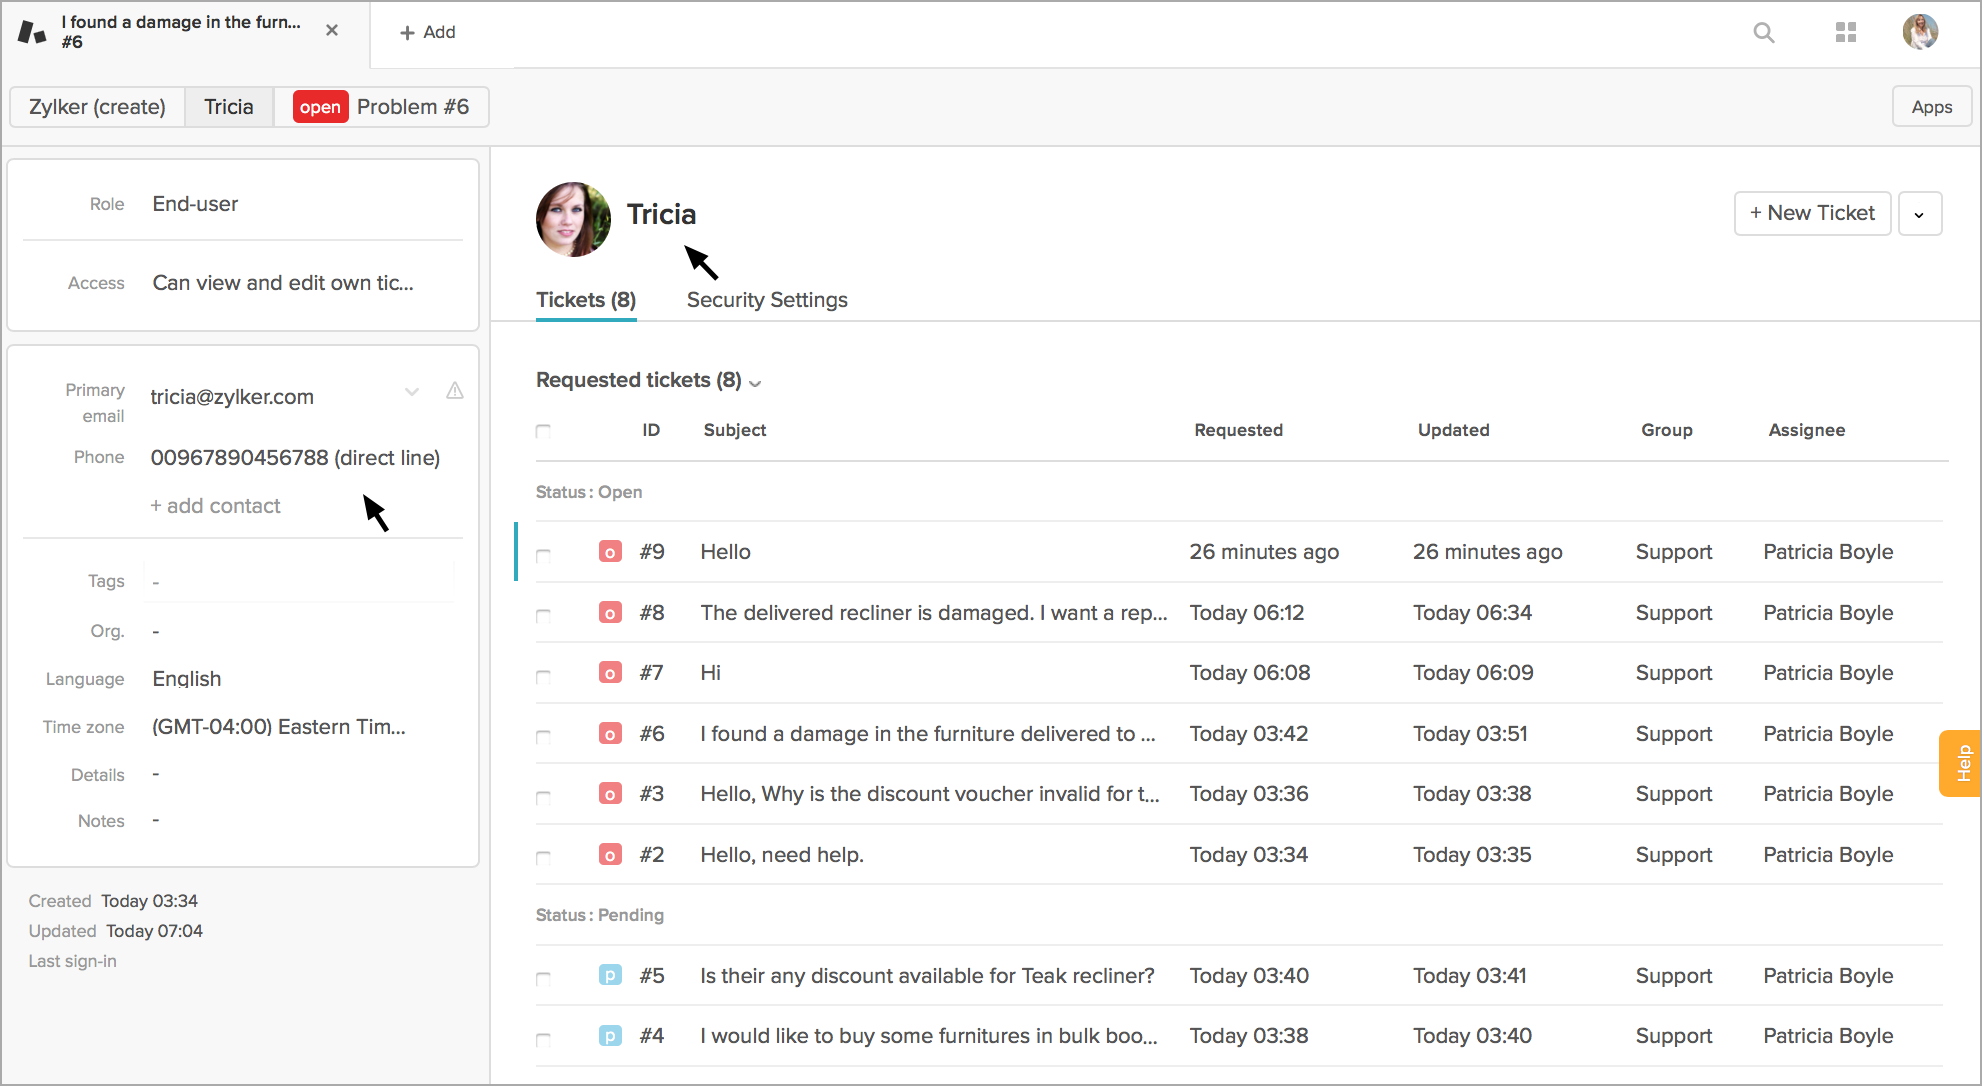Toggle the select-all tickets checkbox

[x=543, y=431]
